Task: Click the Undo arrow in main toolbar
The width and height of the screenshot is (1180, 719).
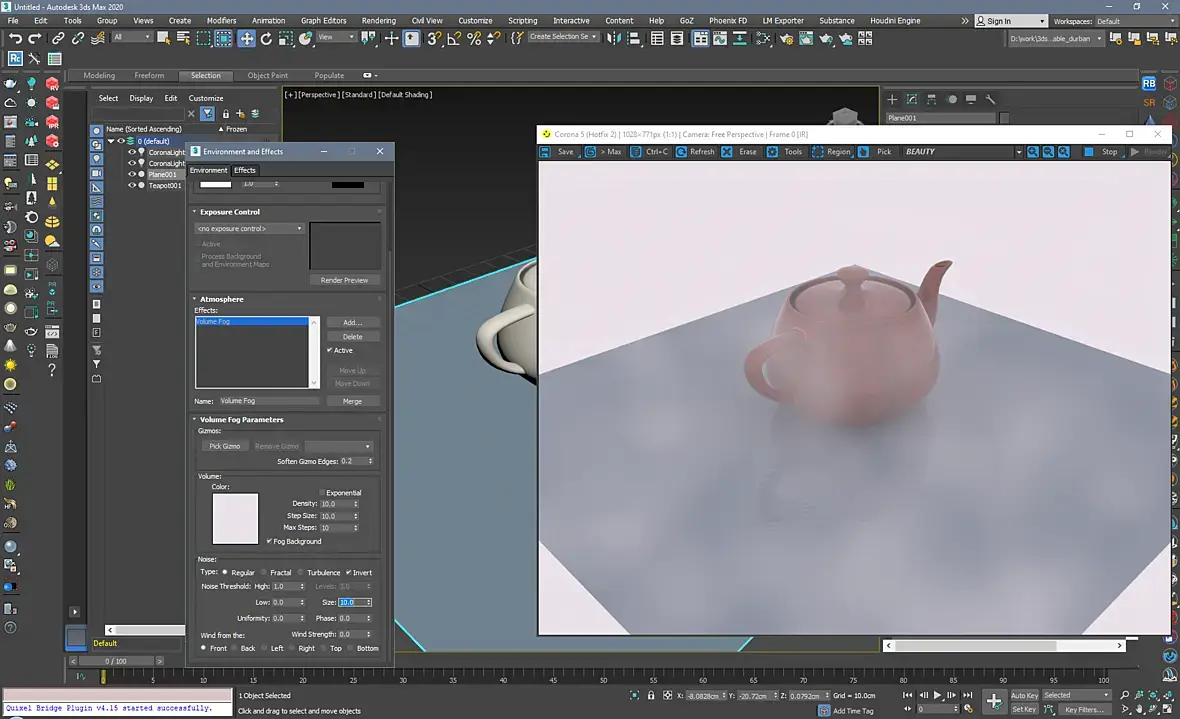Action: tap(14, 38)
